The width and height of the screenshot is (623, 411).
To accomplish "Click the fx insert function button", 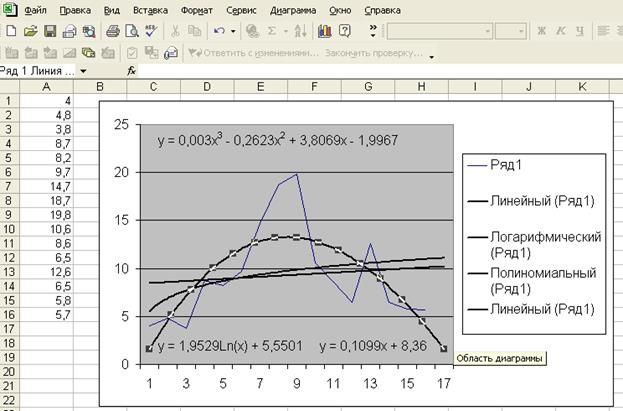I will 132,71.
